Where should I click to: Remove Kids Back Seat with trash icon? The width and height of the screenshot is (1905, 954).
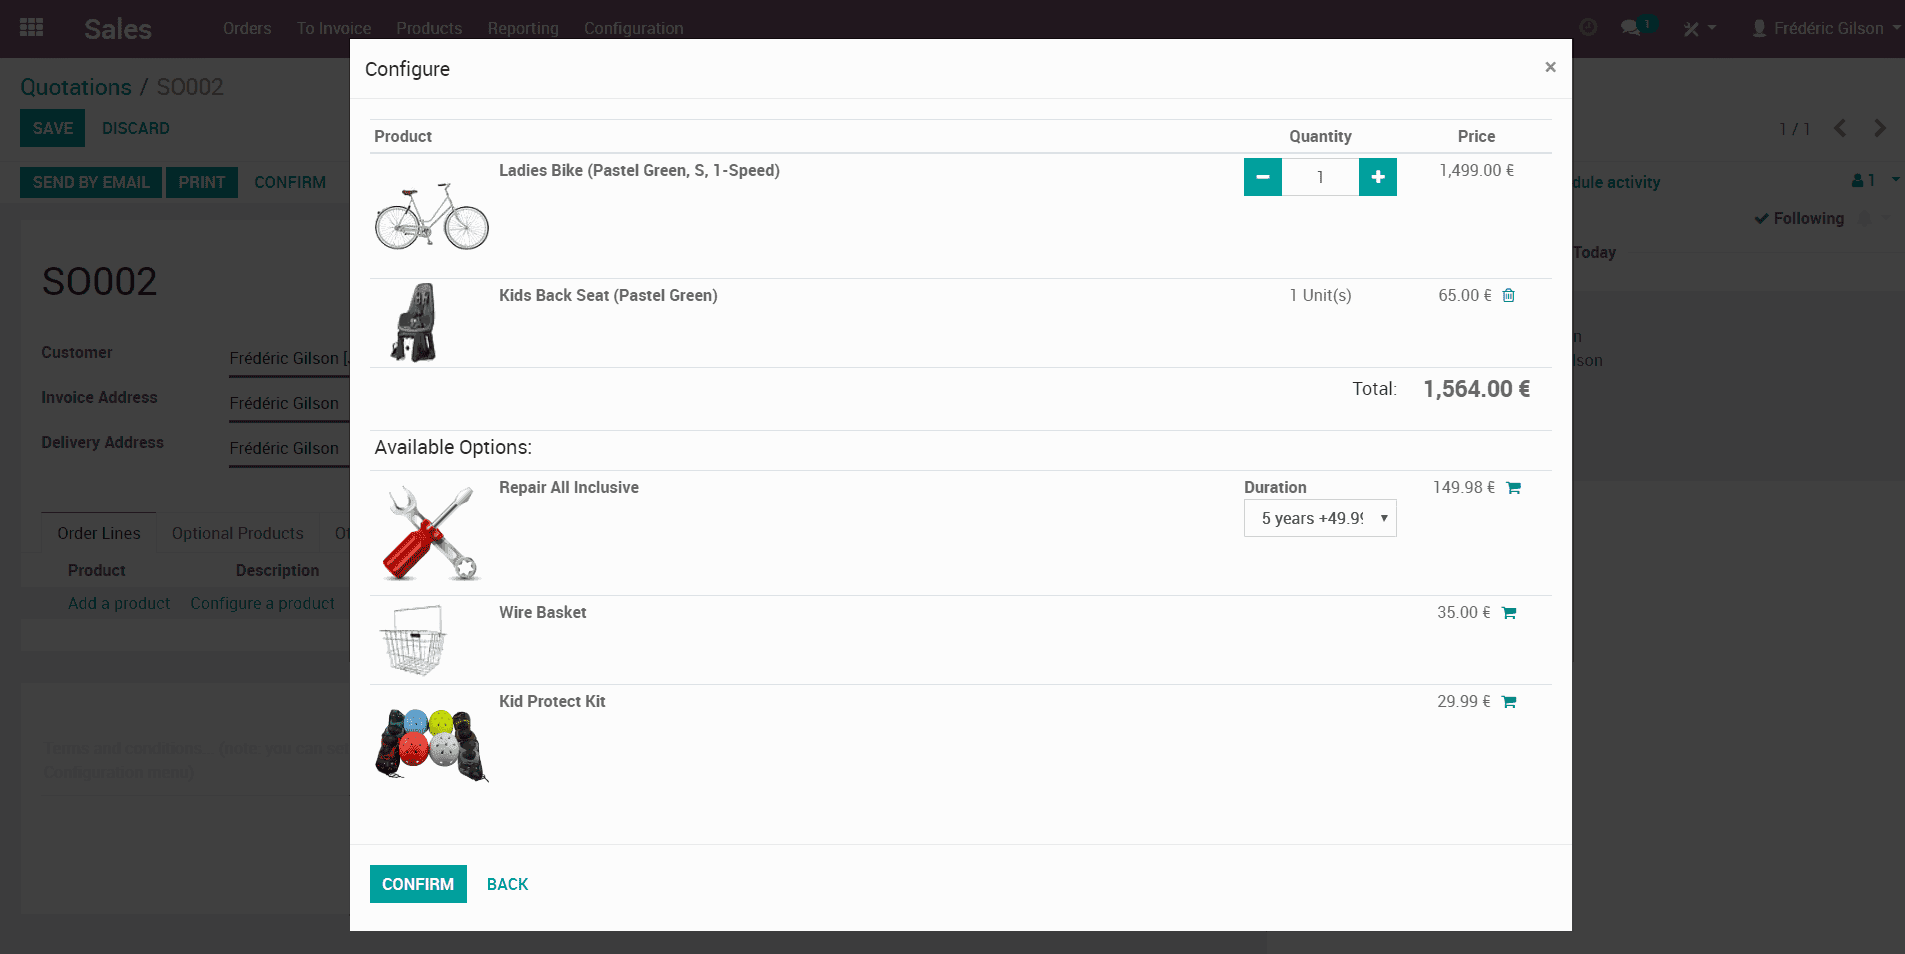[x=1509, y=295]
